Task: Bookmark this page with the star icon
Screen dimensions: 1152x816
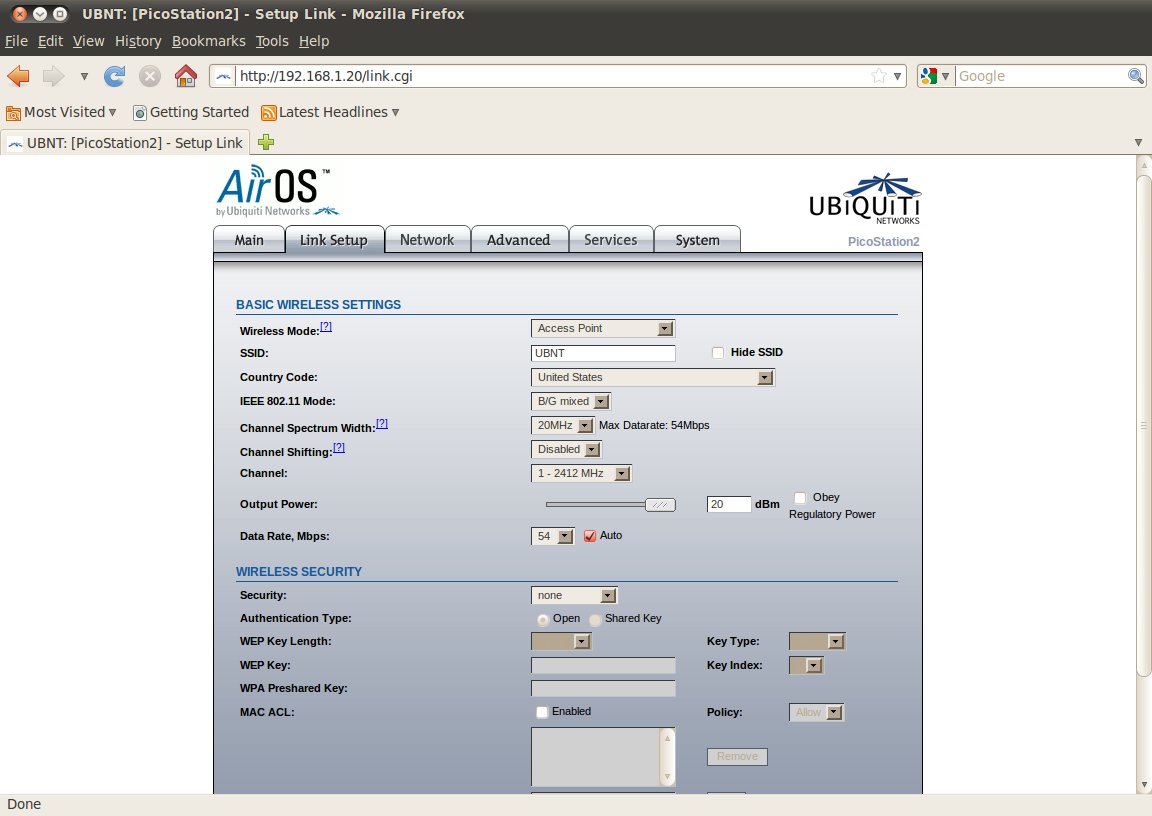Action: 878,76
